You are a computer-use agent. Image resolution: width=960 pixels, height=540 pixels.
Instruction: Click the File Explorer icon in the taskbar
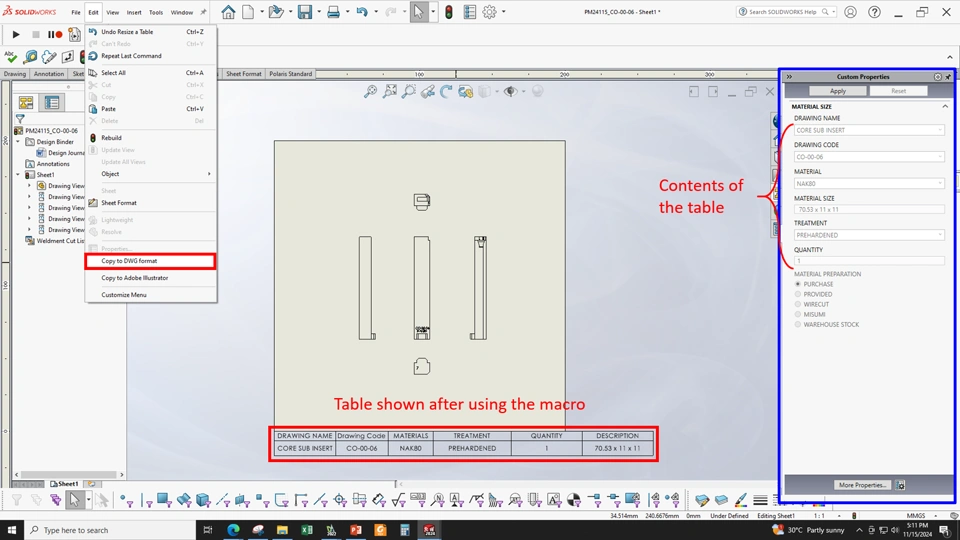tap(282, 530)
